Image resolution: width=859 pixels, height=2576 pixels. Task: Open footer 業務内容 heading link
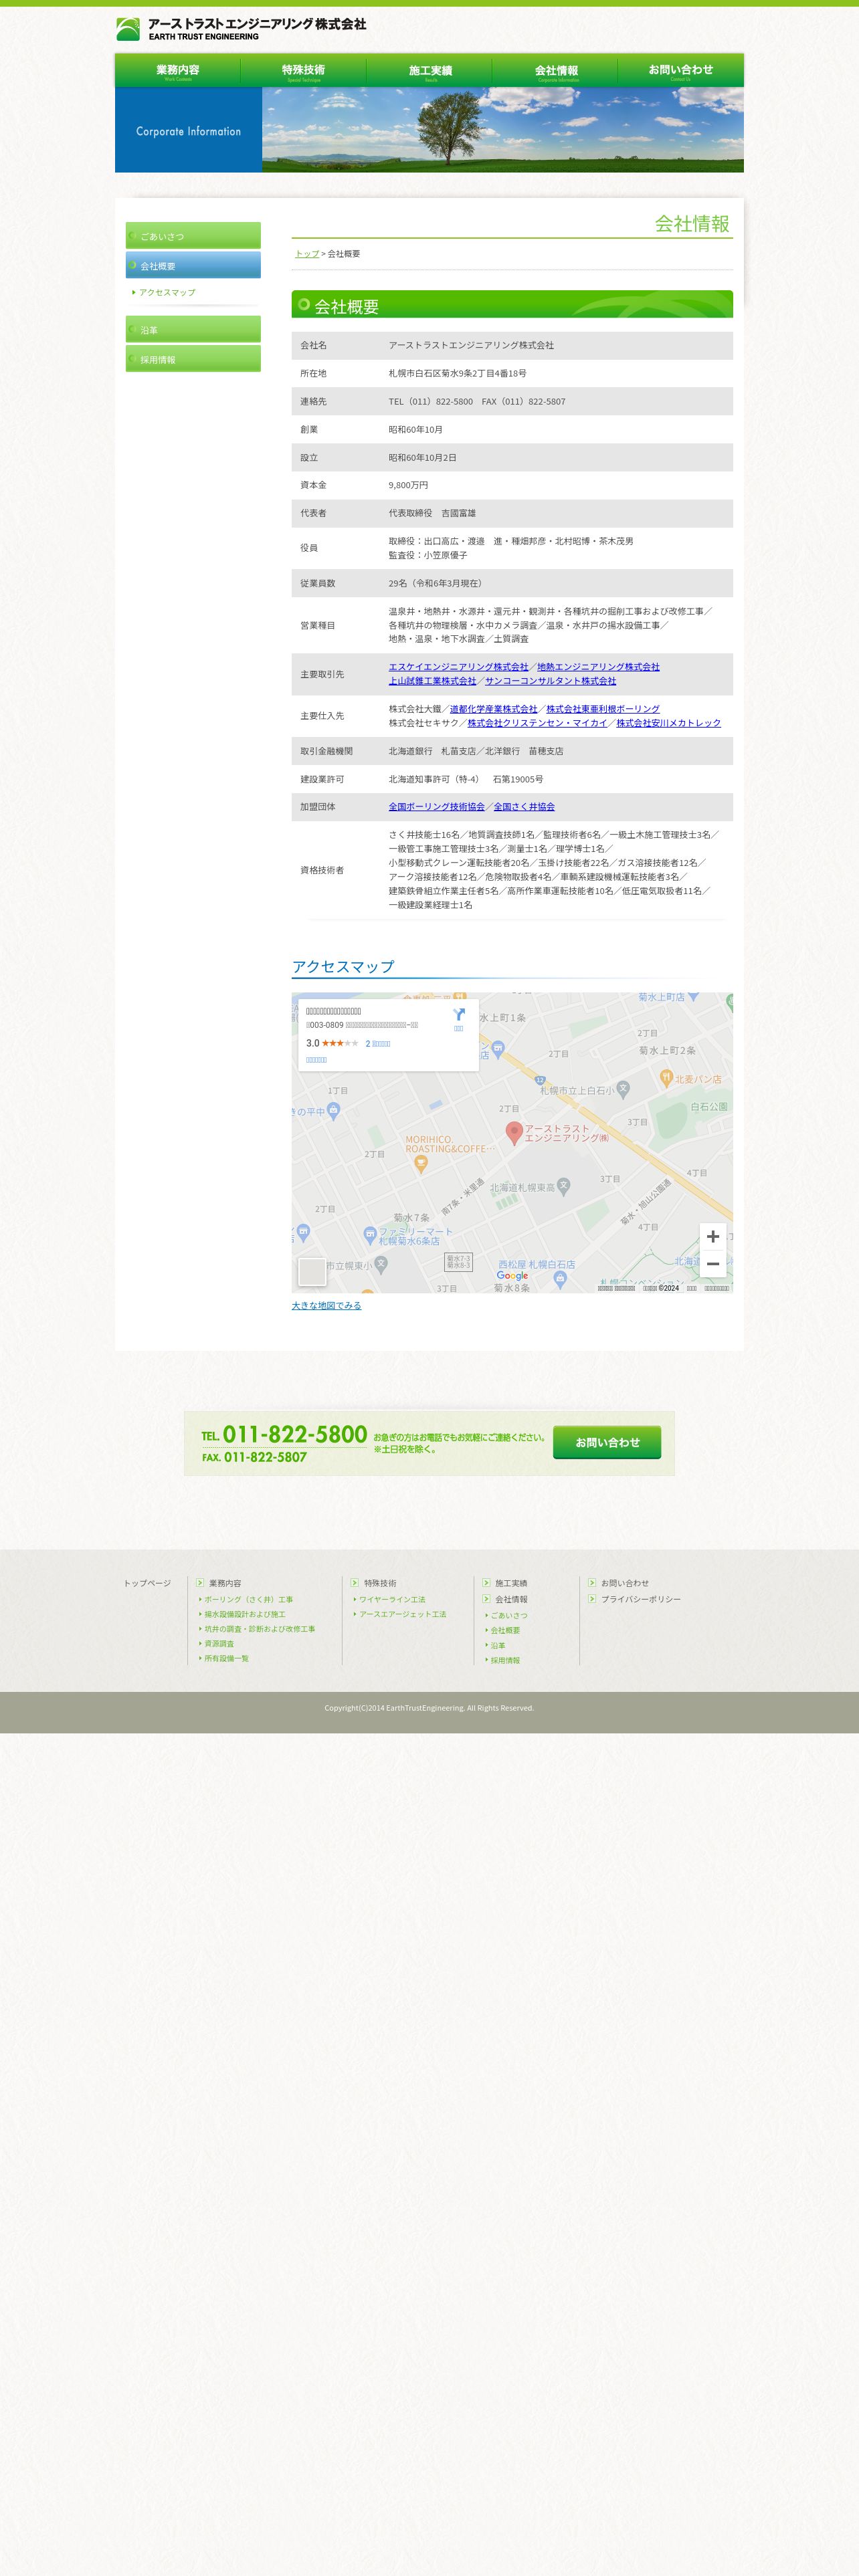225,1583
